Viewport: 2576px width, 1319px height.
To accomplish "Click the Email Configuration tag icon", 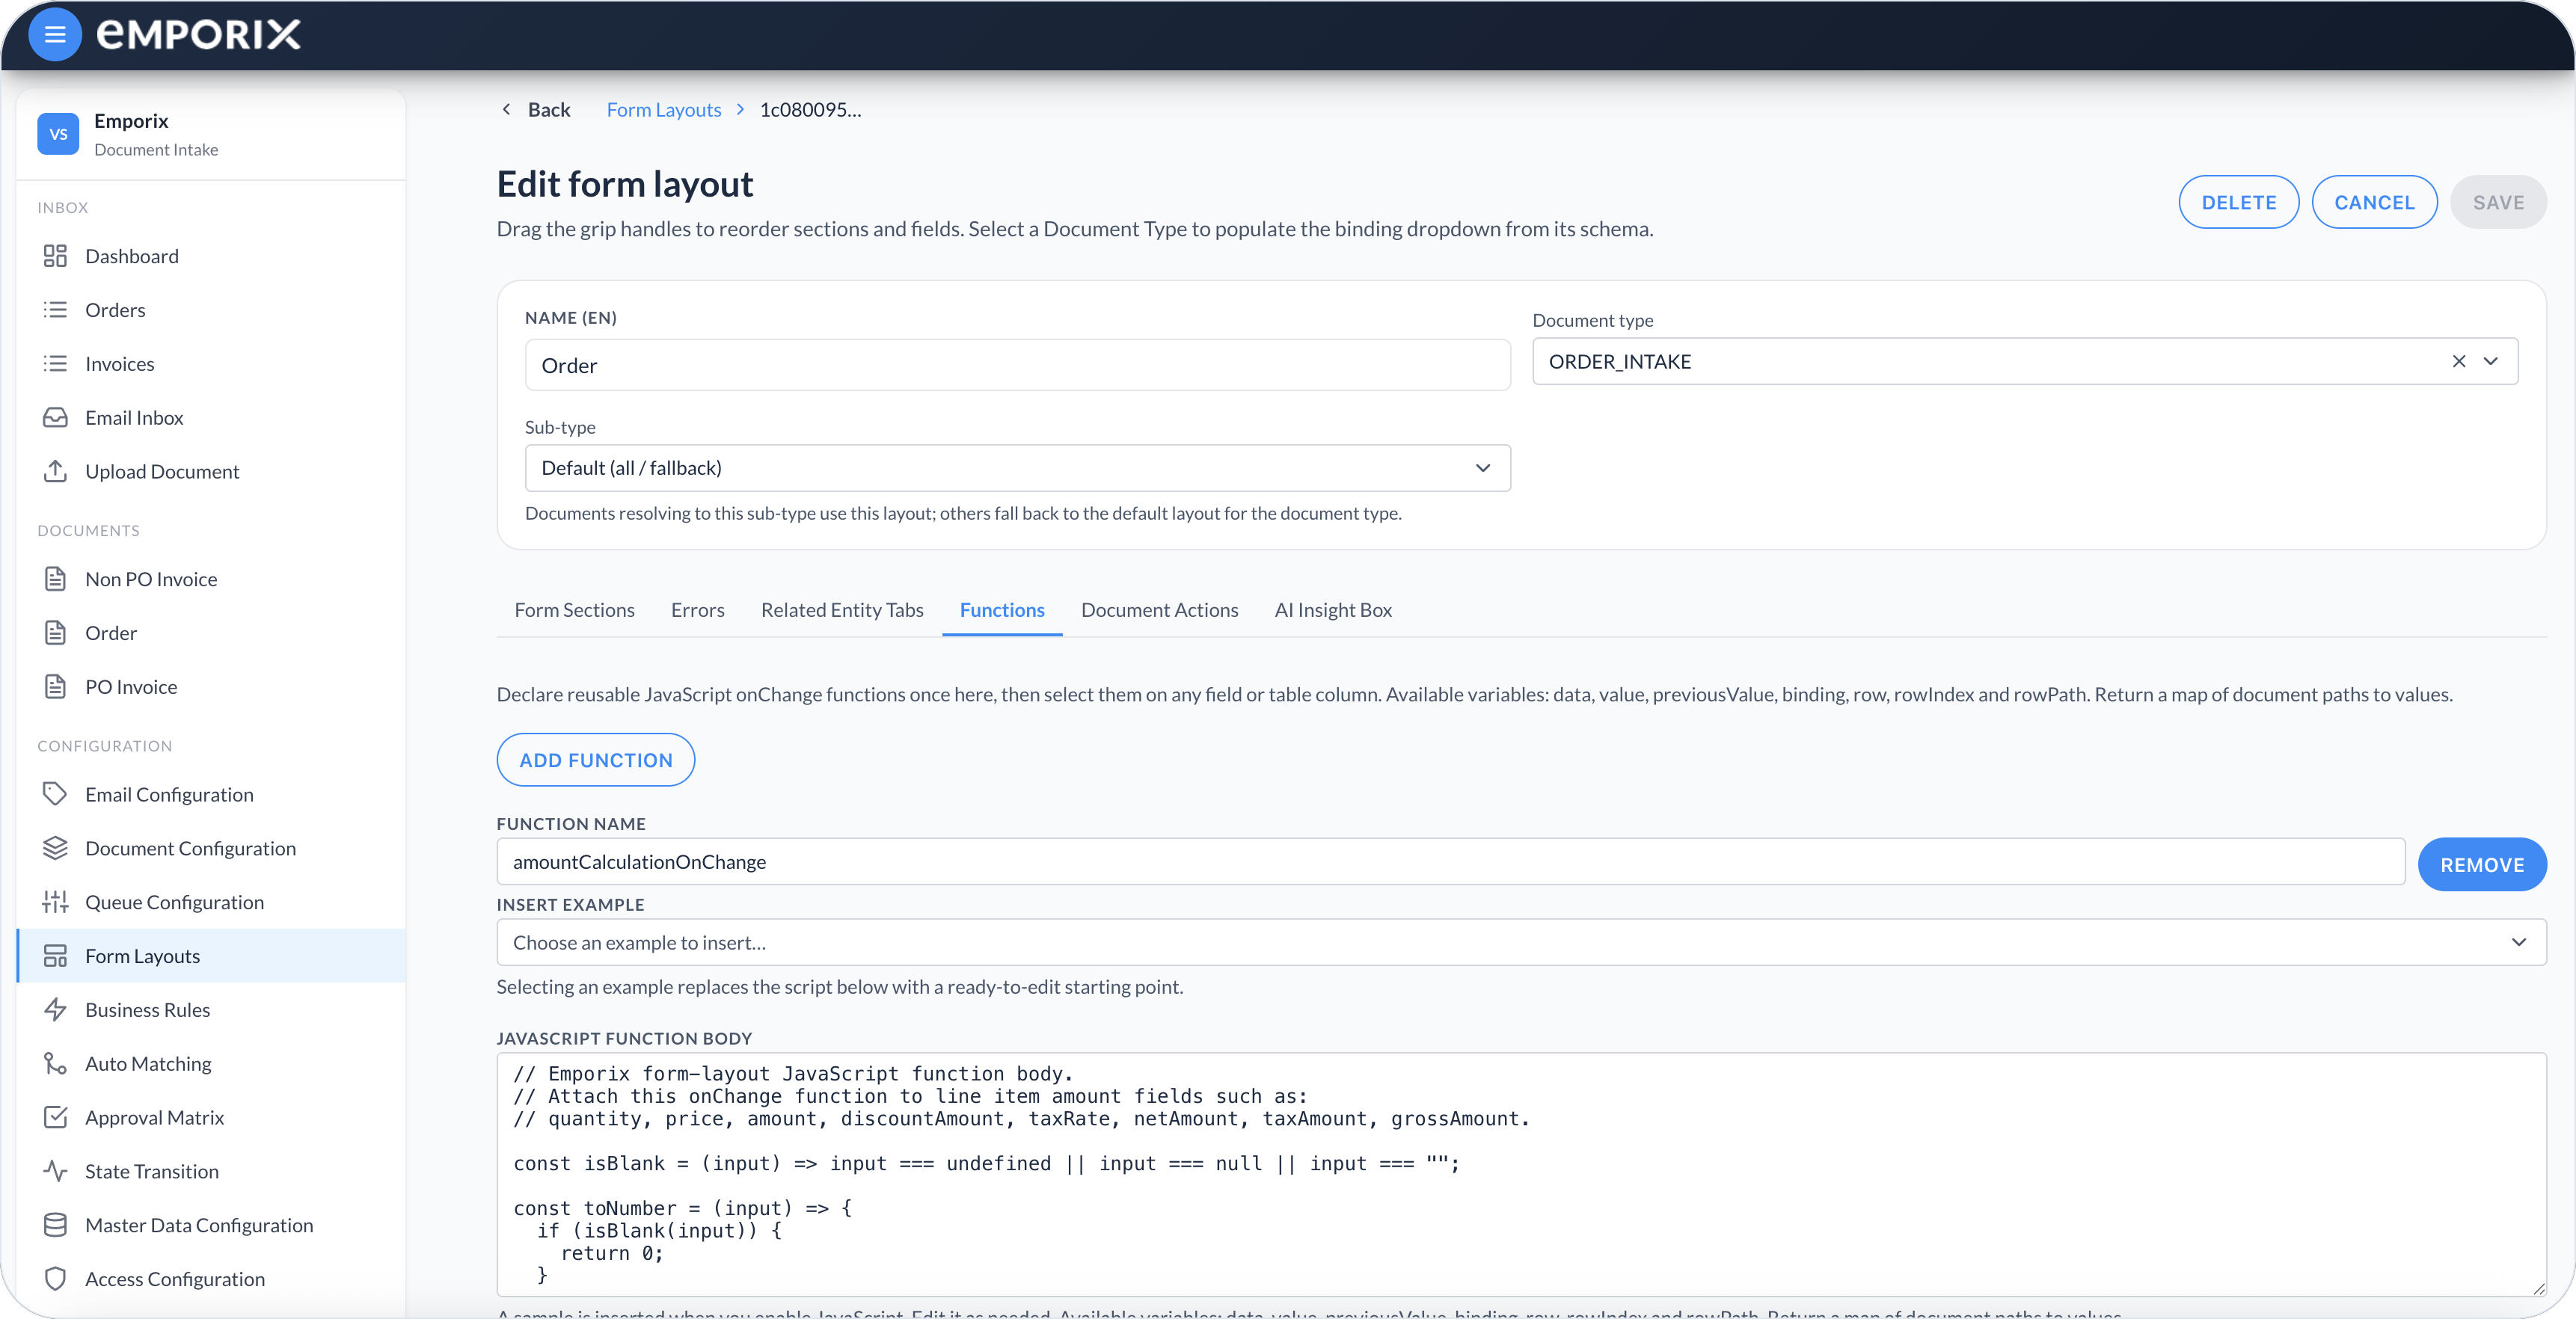I will coord(55,794).
